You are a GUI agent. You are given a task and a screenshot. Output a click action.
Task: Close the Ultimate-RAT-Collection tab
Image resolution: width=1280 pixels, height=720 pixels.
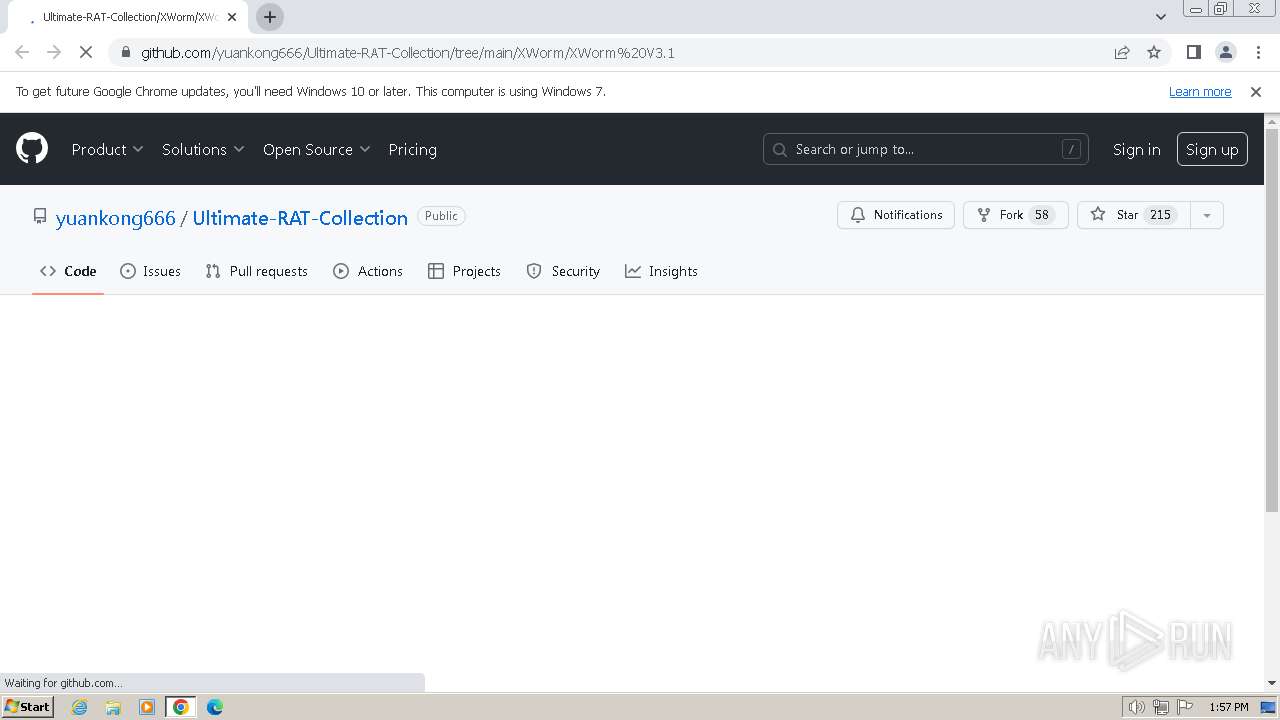(x=232, y=17)
